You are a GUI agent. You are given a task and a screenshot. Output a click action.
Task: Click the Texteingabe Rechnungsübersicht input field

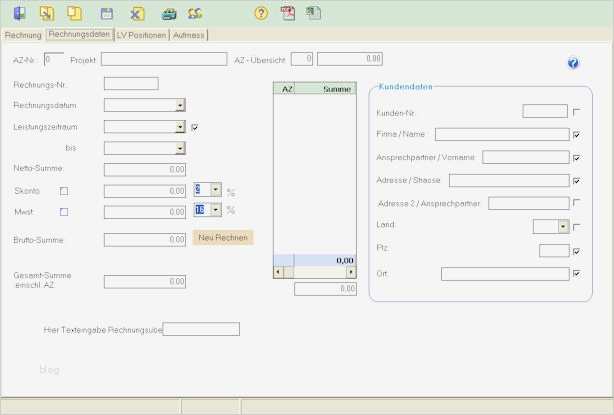[x=201, y=329]
